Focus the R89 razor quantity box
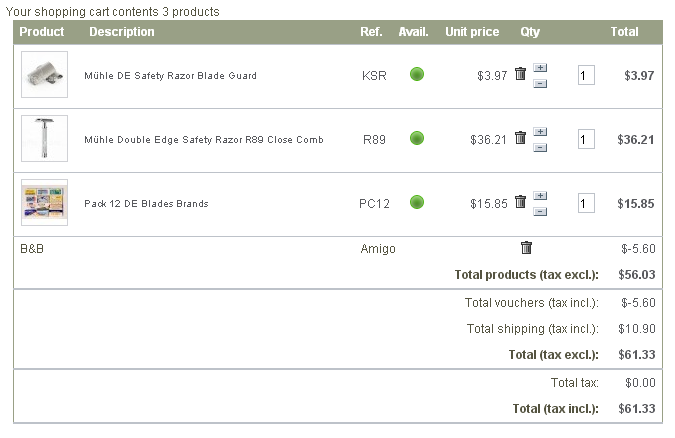The width and height of the screenshot is (675, 438). pyautogui.click(x=586, y=139)
